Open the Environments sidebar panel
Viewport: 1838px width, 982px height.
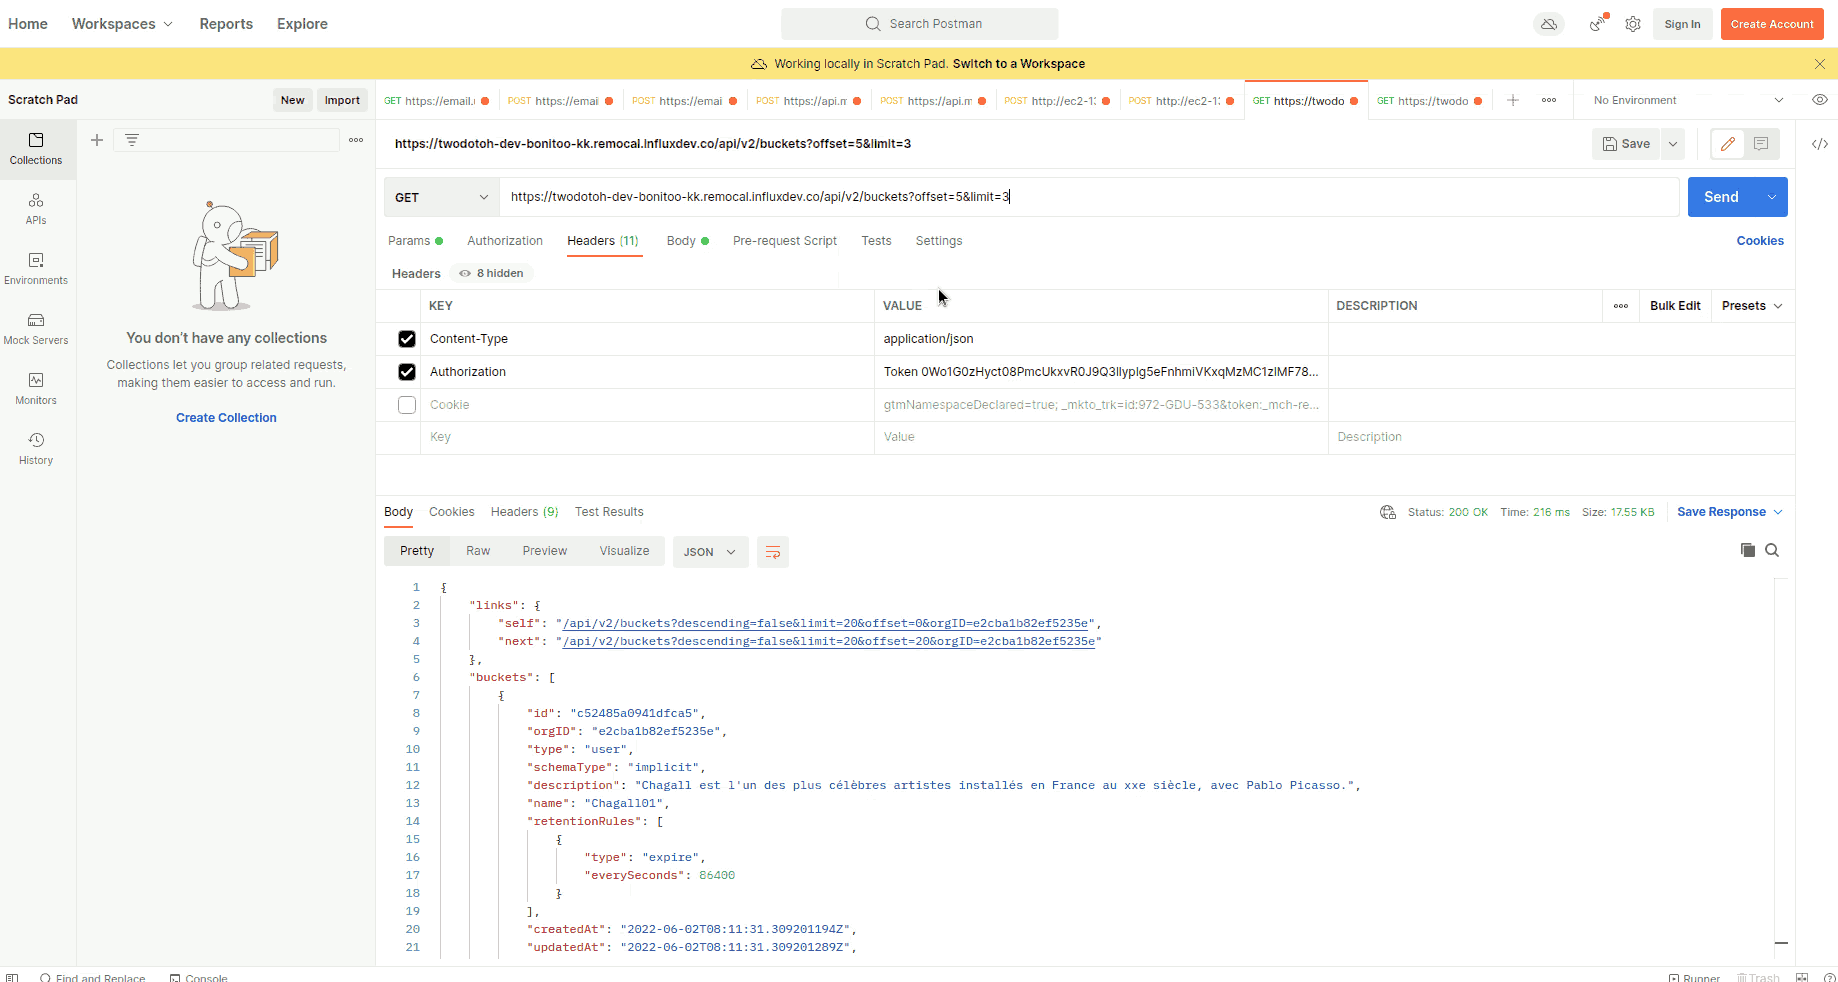[36, 269]
